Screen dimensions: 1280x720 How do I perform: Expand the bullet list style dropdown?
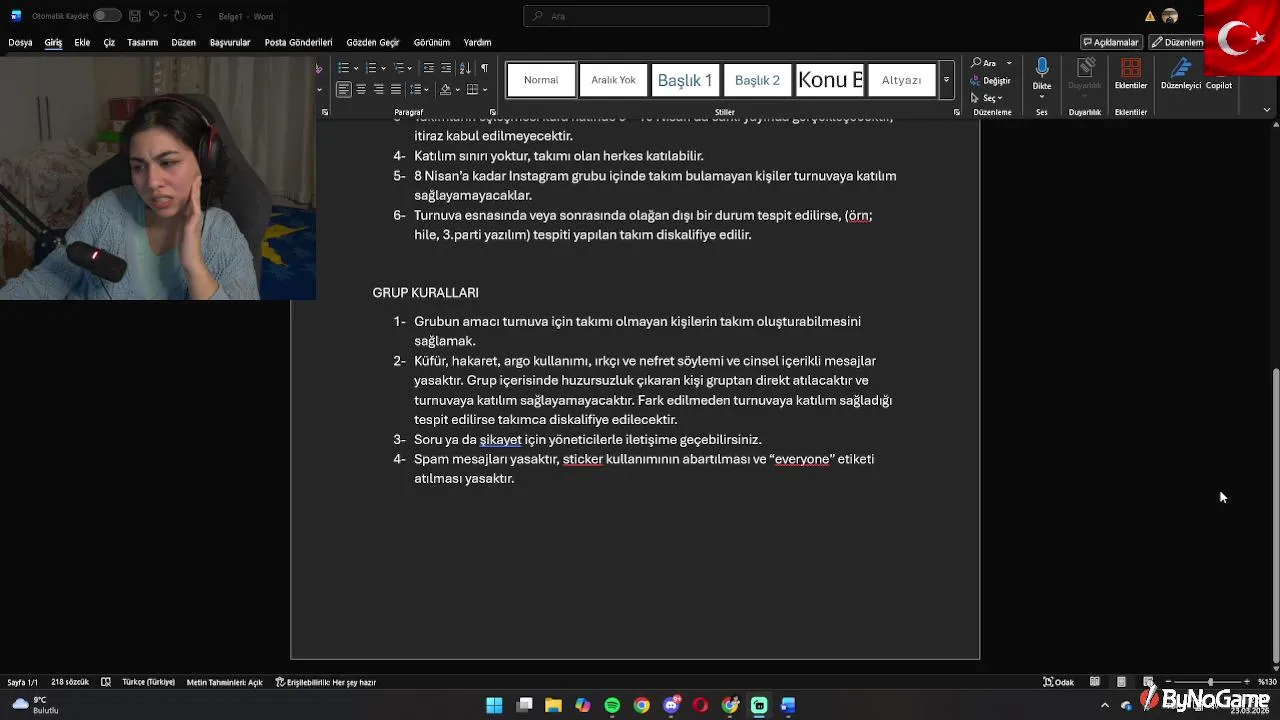[x=355, y=68]
